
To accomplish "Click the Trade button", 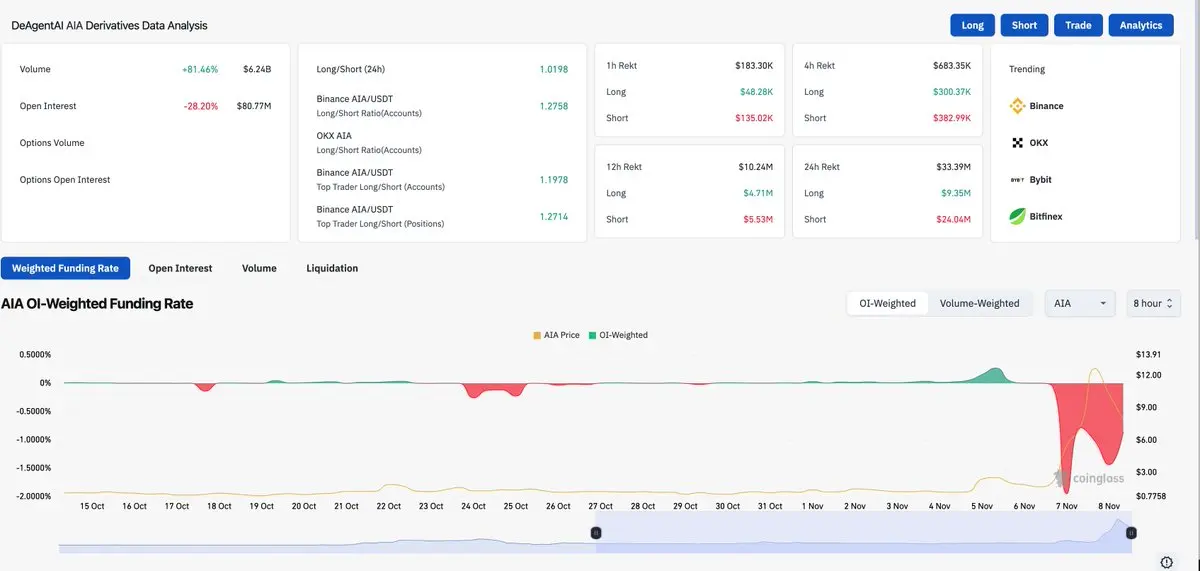I will coord(1078,25).
